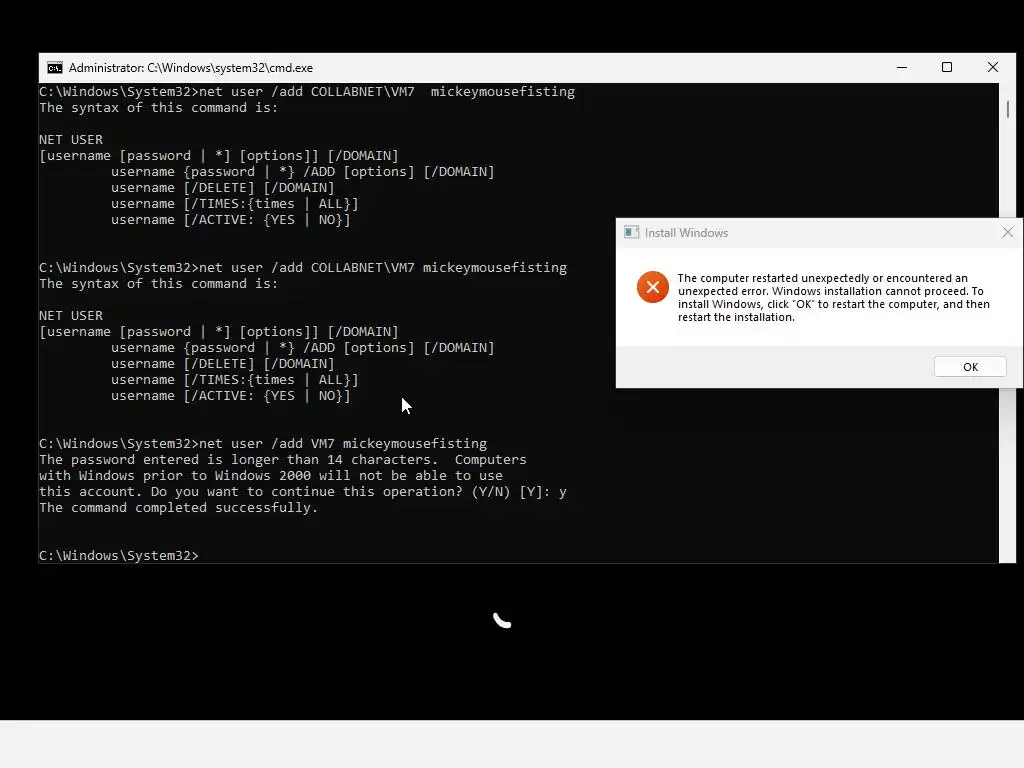Viewport: 1024px width, 768px height.
Task: Click the cmd window vertical scrollbar thumb
Action: click(1008, 109)
